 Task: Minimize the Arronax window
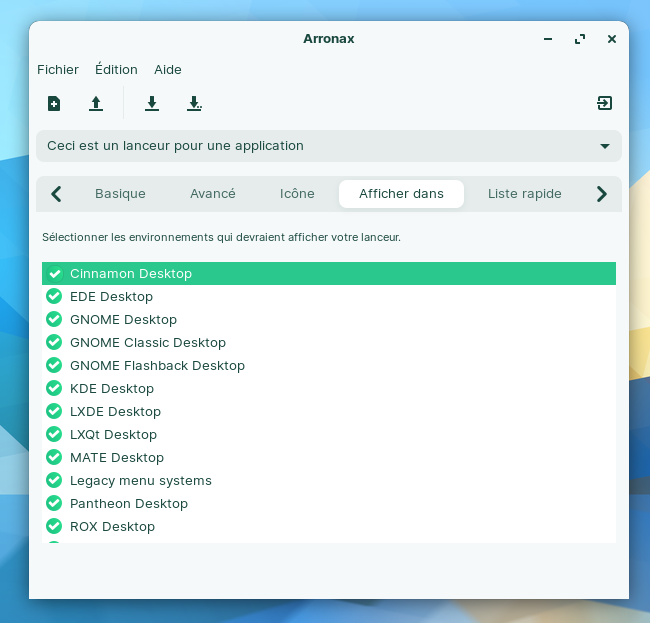(547, 39)
